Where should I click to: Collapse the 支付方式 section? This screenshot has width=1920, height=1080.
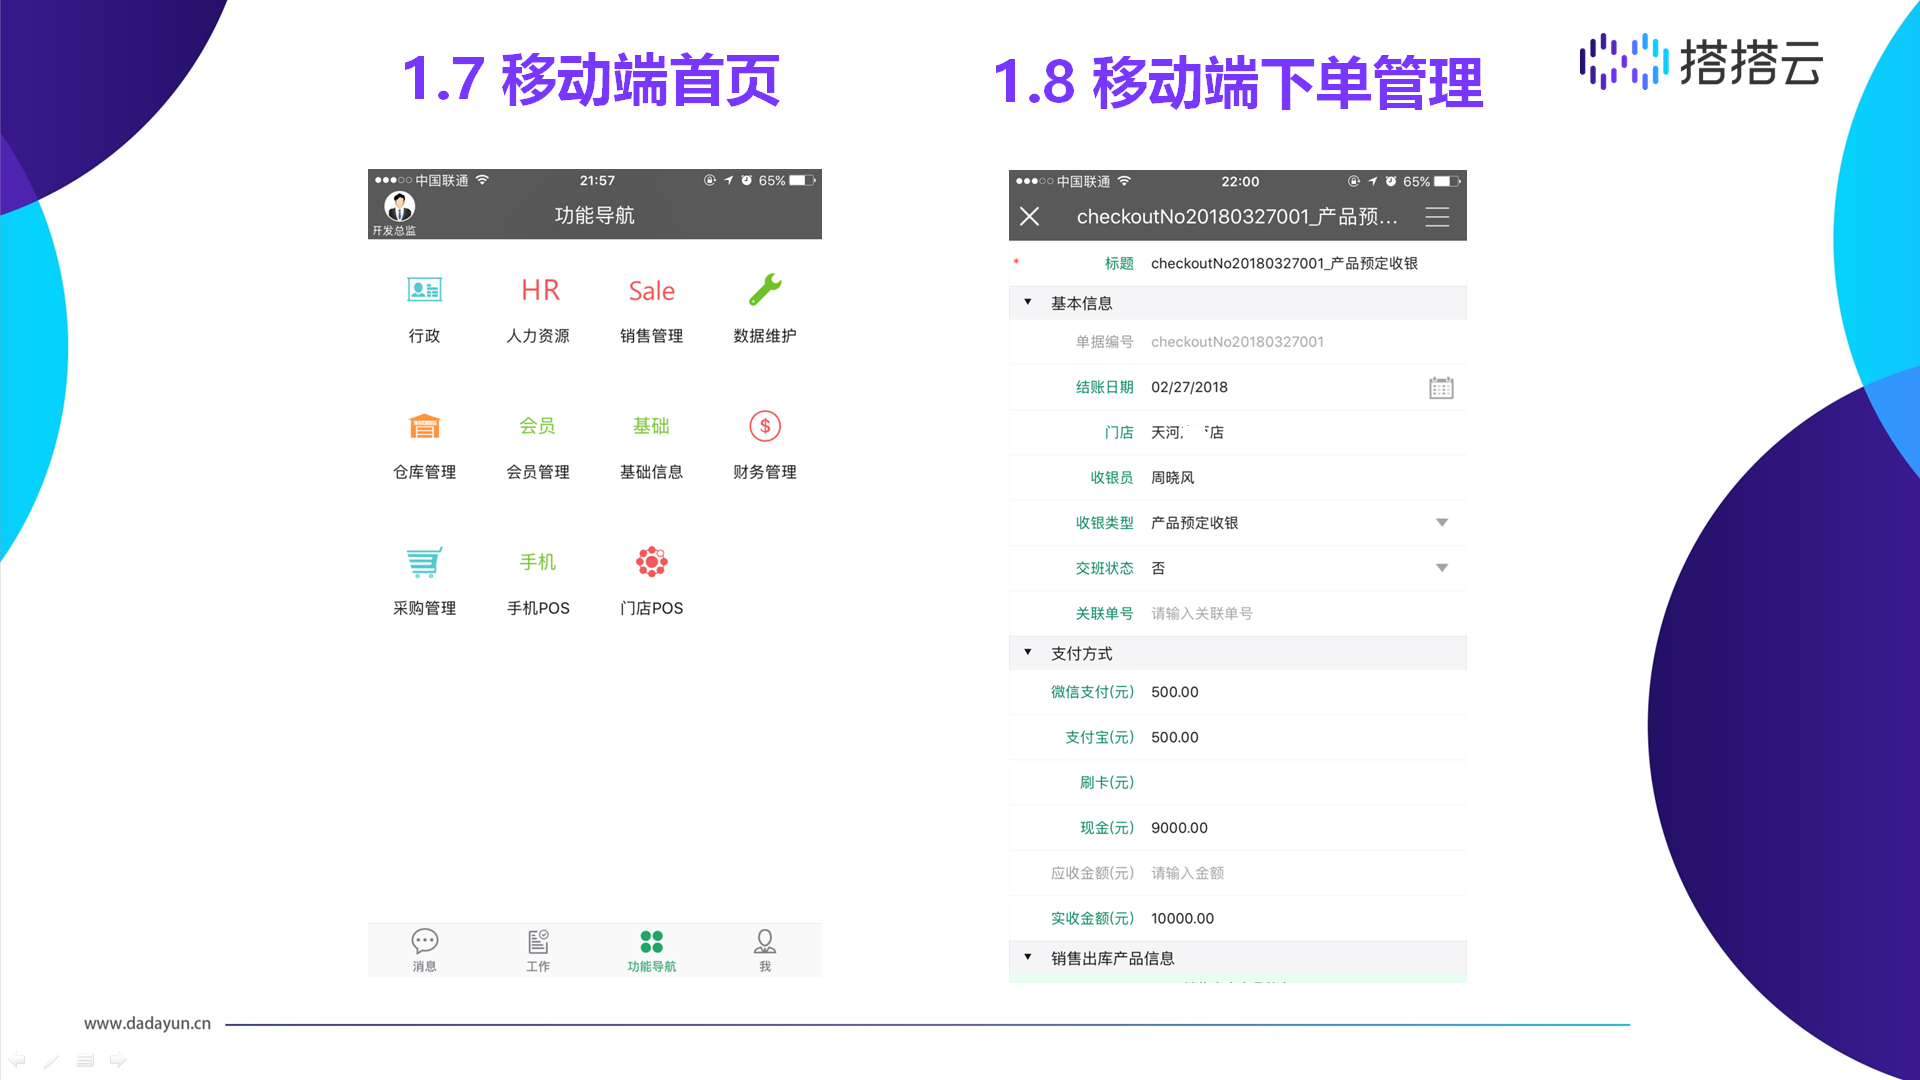(1028, 653)
